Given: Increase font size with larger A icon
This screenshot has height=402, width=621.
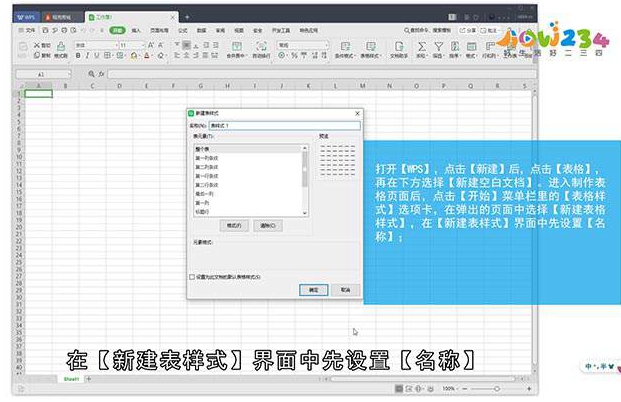Looking at the screenshot, I should click(151, 45).
